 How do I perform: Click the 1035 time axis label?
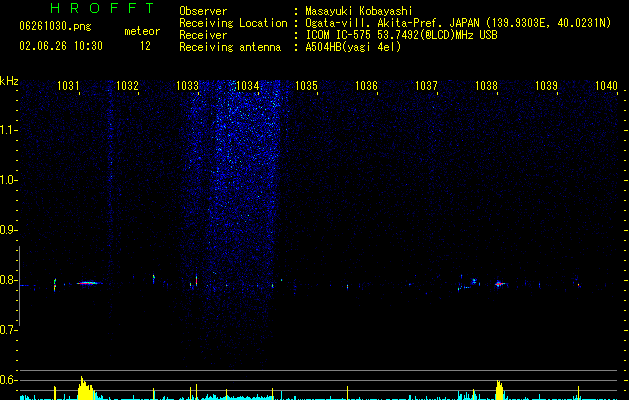306,85
